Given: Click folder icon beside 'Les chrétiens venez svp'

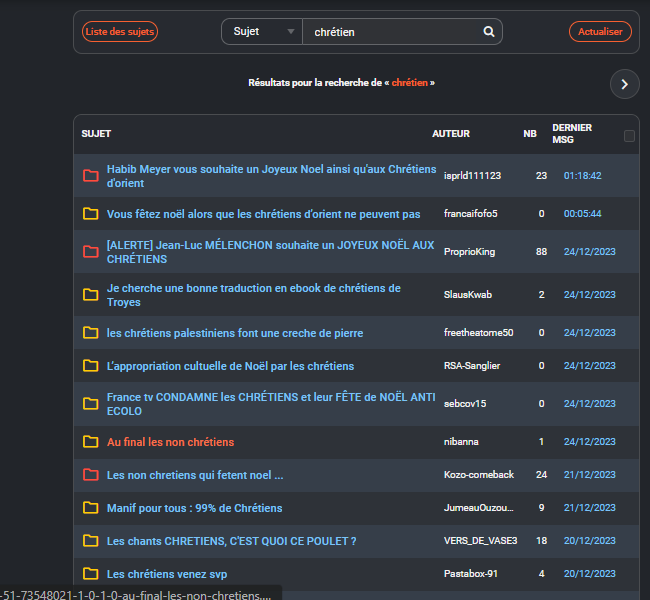Looking at the screenshot, I should pos(91,574).
